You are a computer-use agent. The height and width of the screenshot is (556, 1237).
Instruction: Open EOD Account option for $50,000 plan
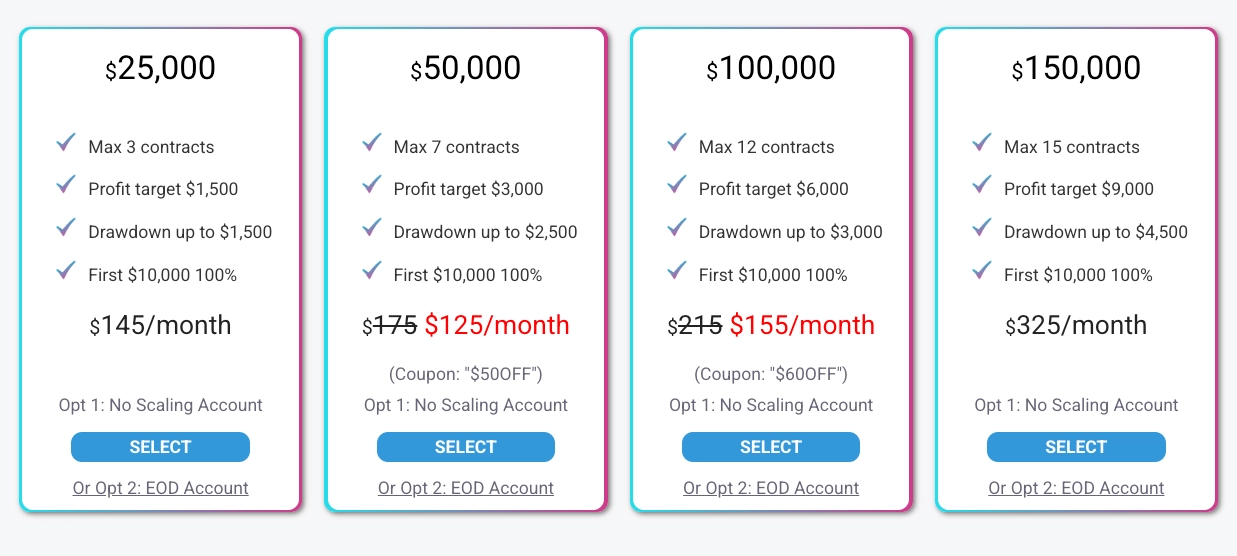click(x=466, y=488)
